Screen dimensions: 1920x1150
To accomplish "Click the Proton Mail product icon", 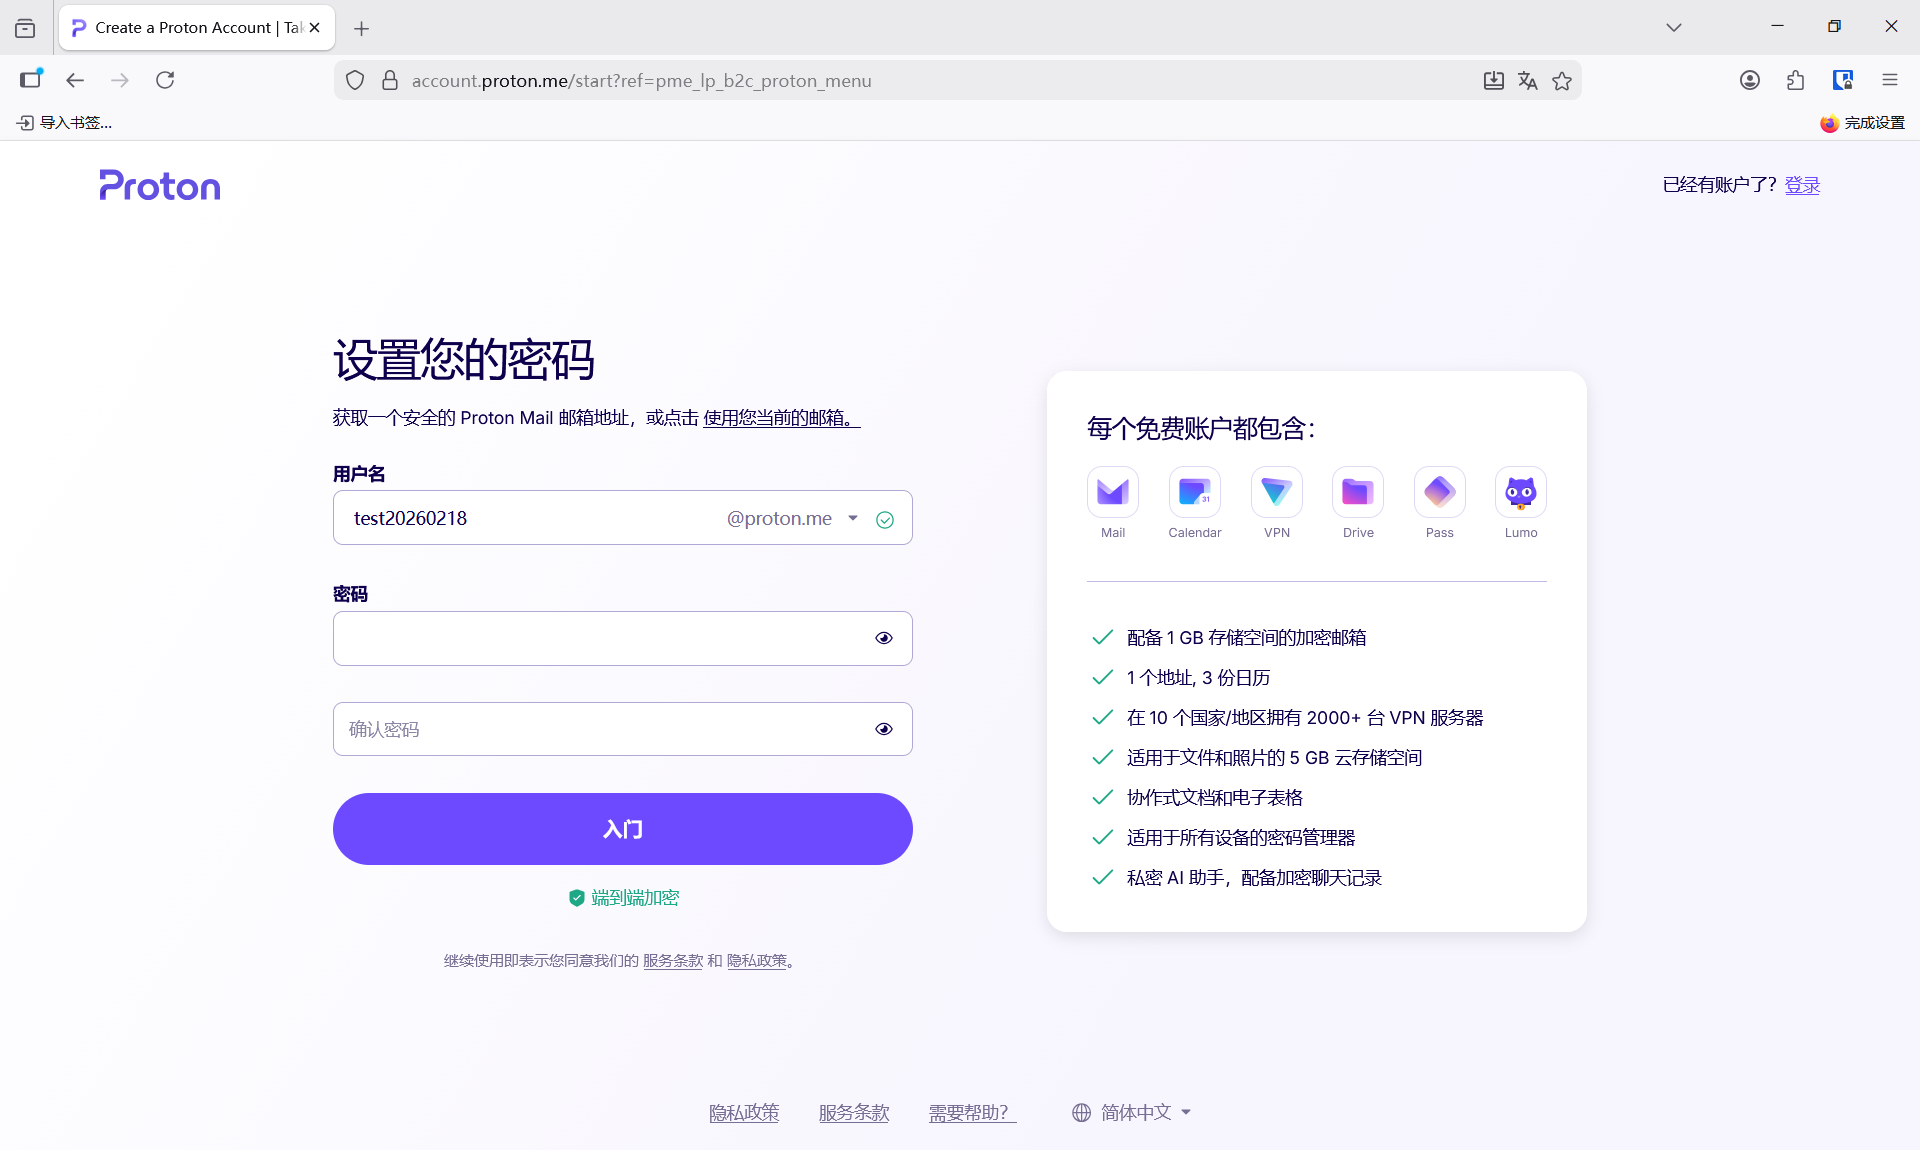I will point(1112,492).
